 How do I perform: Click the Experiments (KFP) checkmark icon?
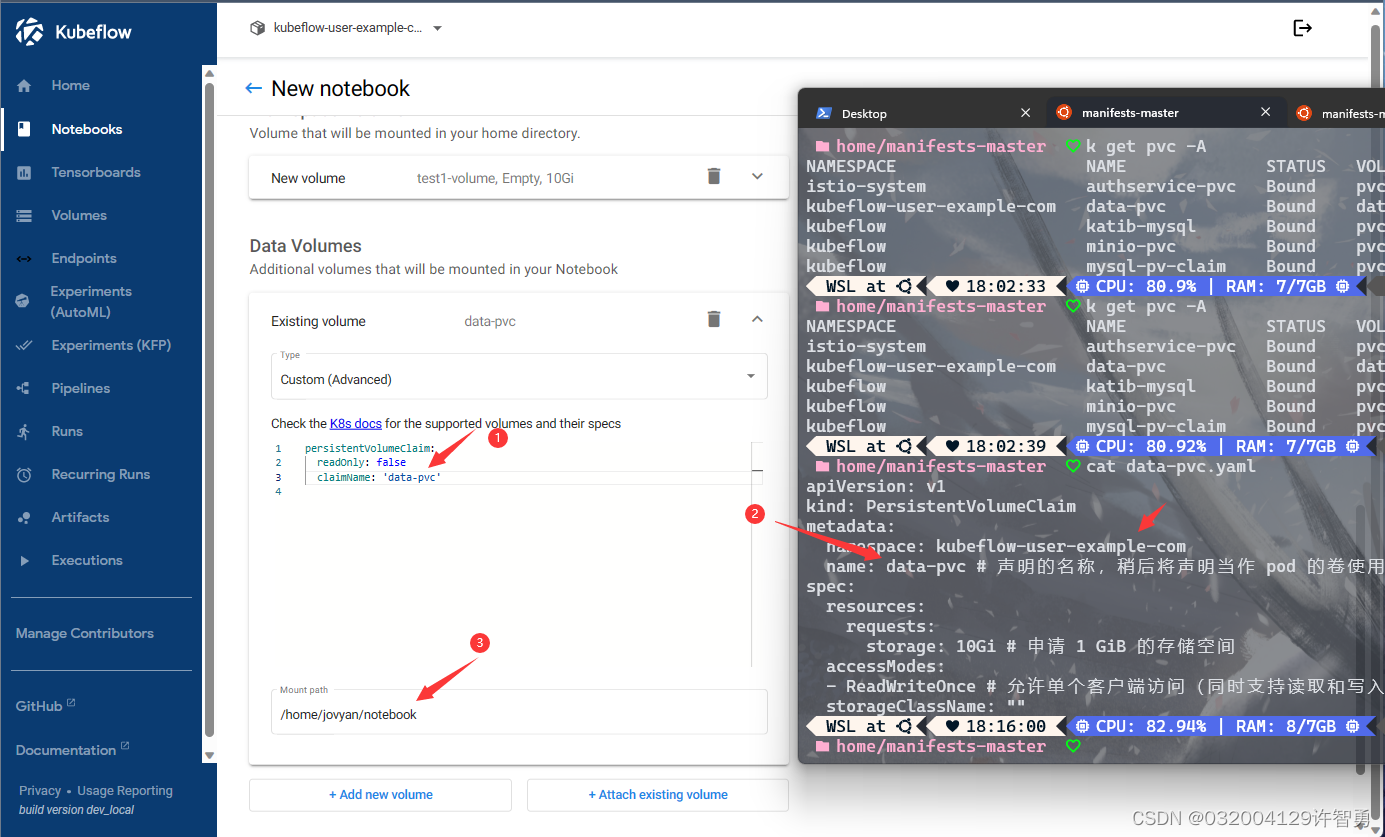point(24,345)
